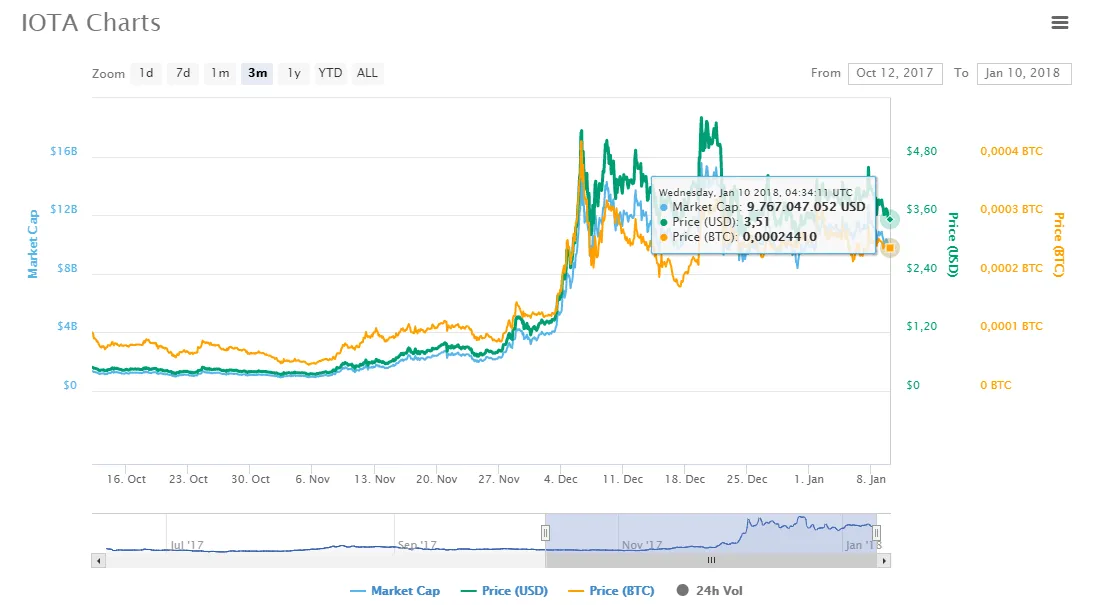Click the $2,40 USD price axis label
This screenshot has width=1095, height=605.
click(922, 268)
